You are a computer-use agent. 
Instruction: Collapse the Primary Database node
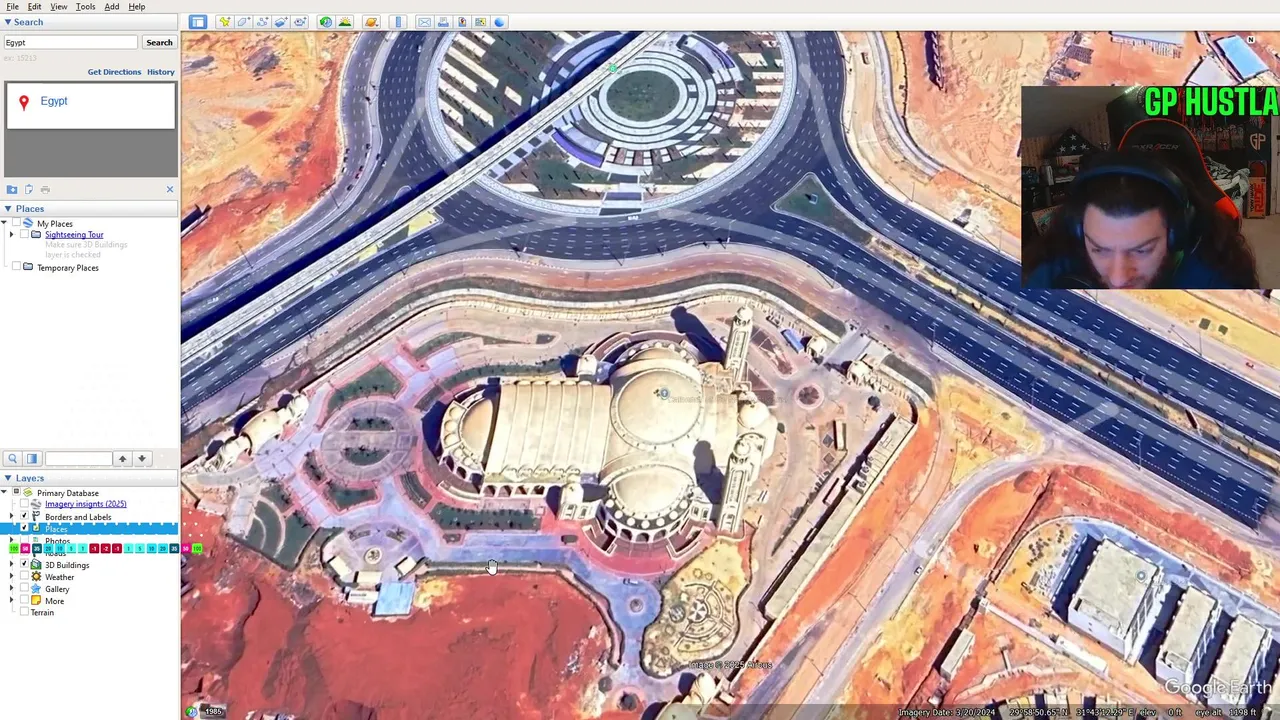(x=4, y=492)
